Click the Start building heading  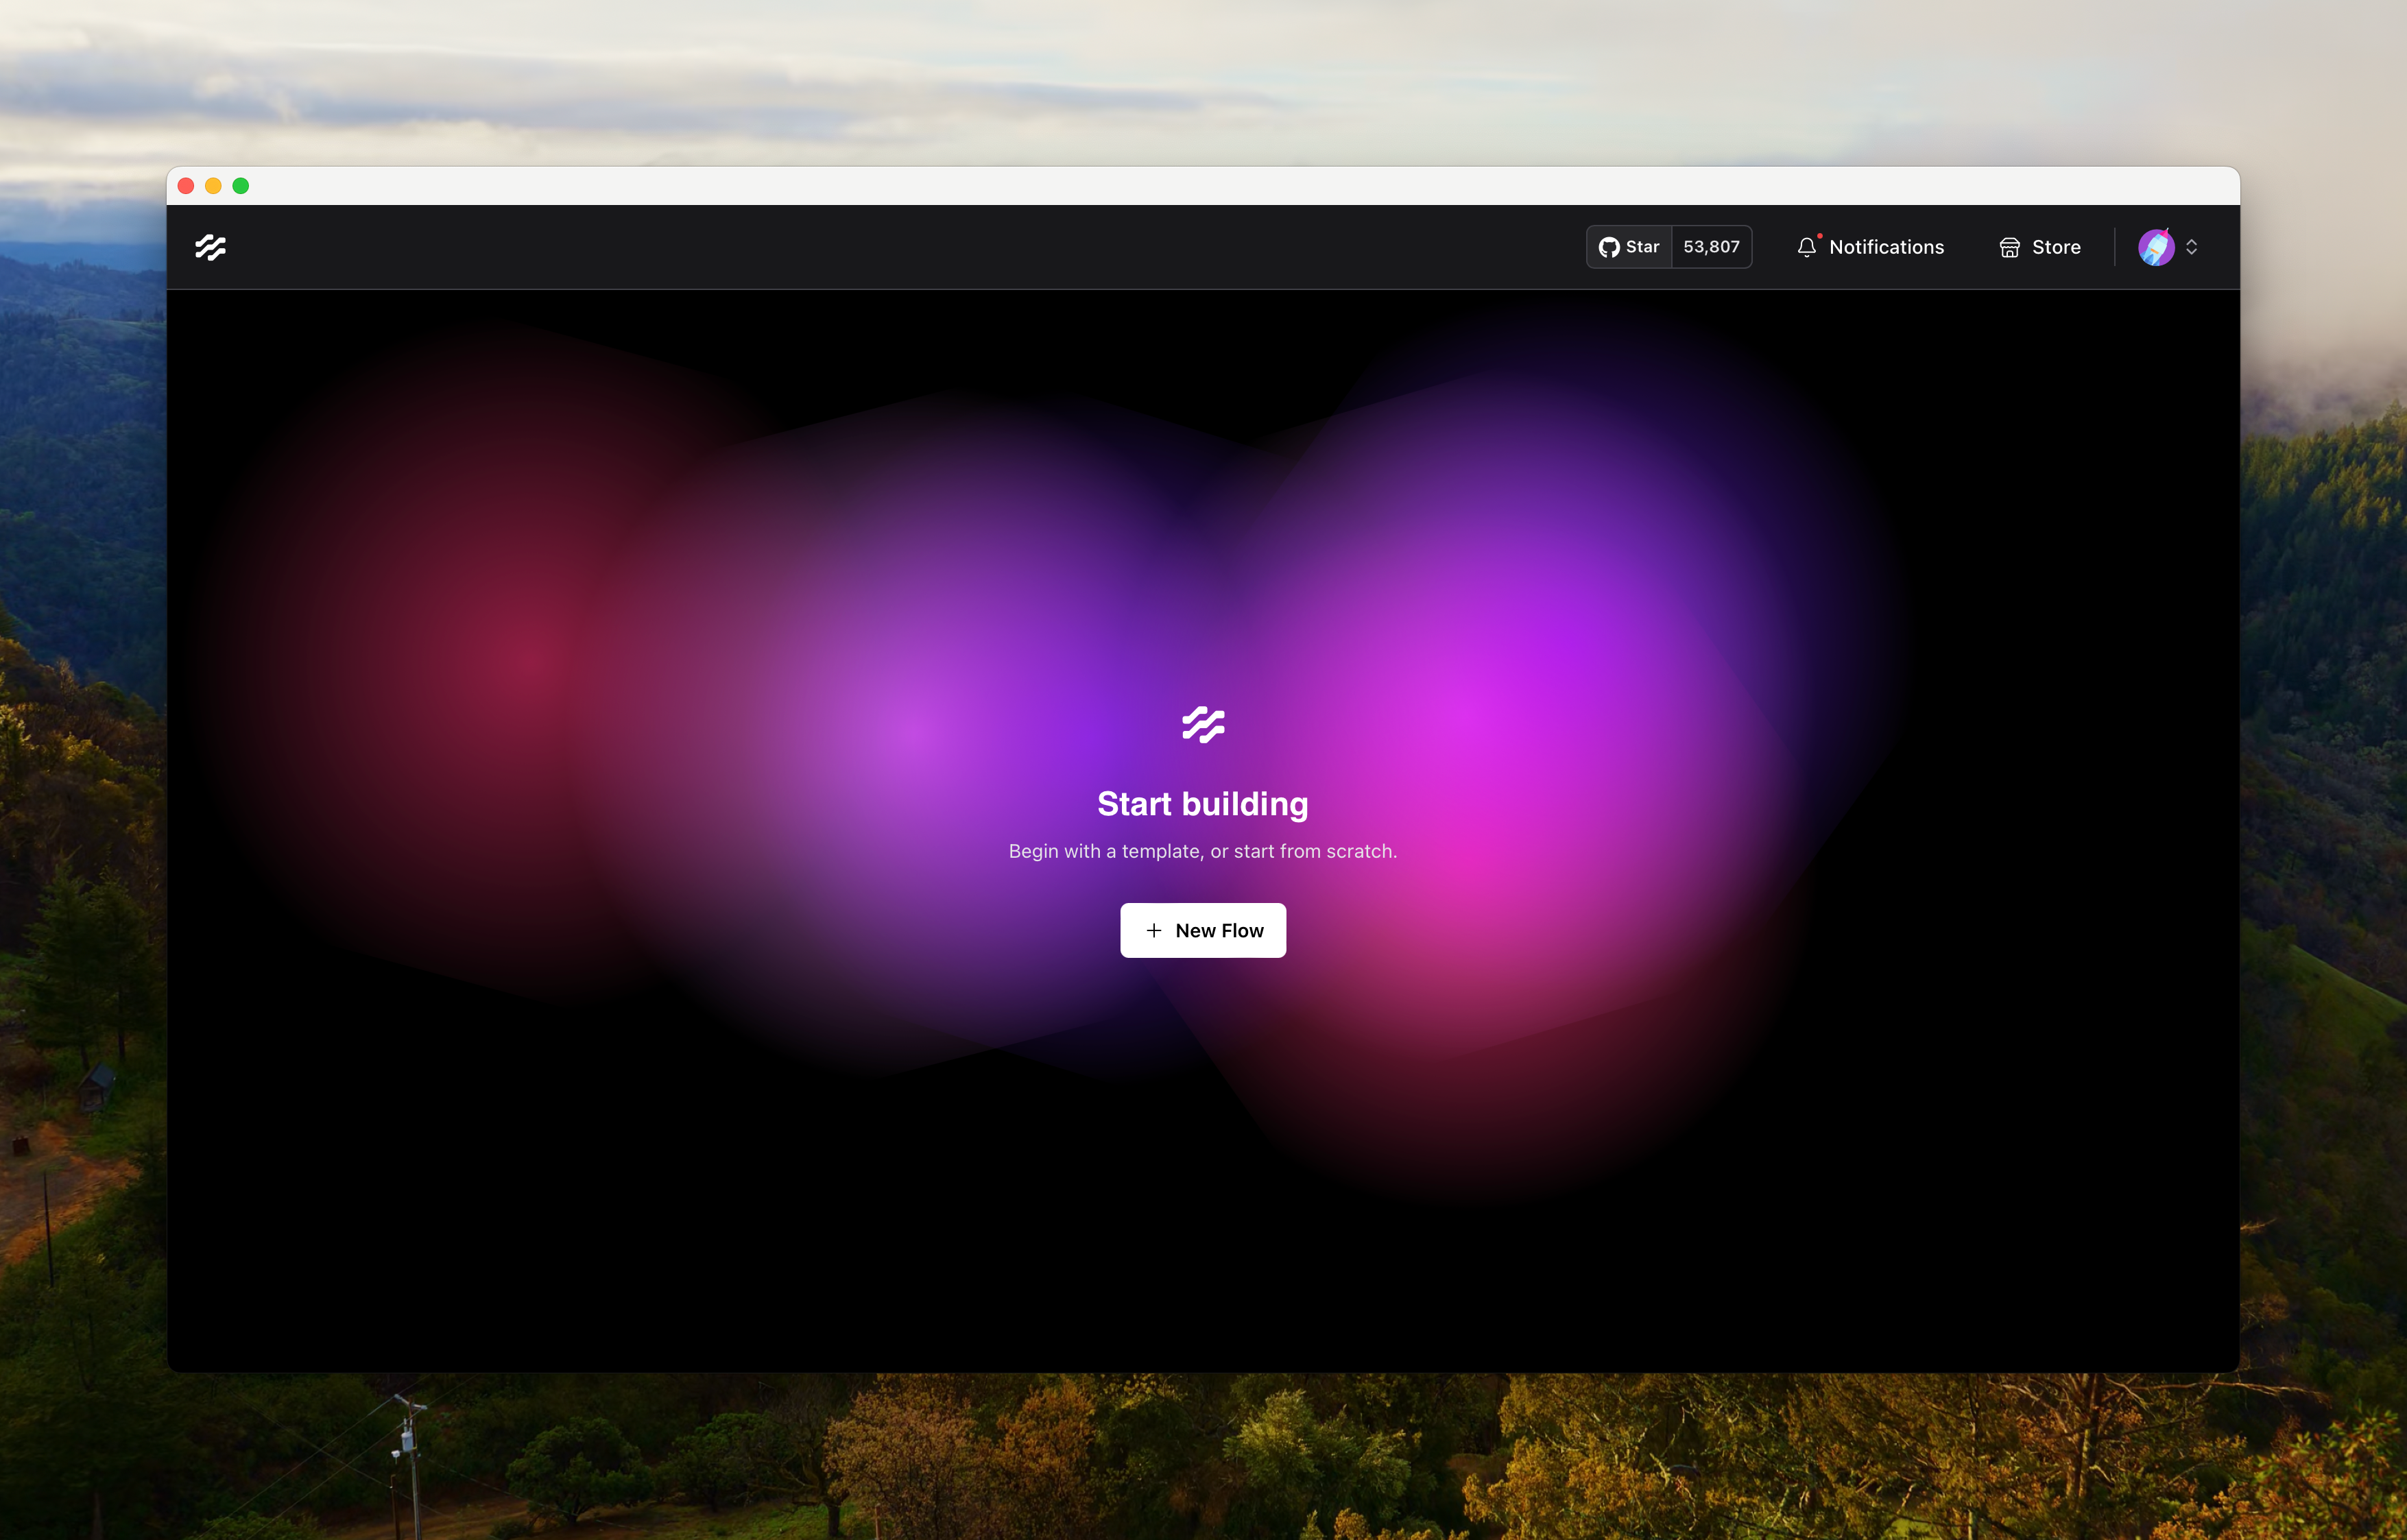pos(1202,804)
